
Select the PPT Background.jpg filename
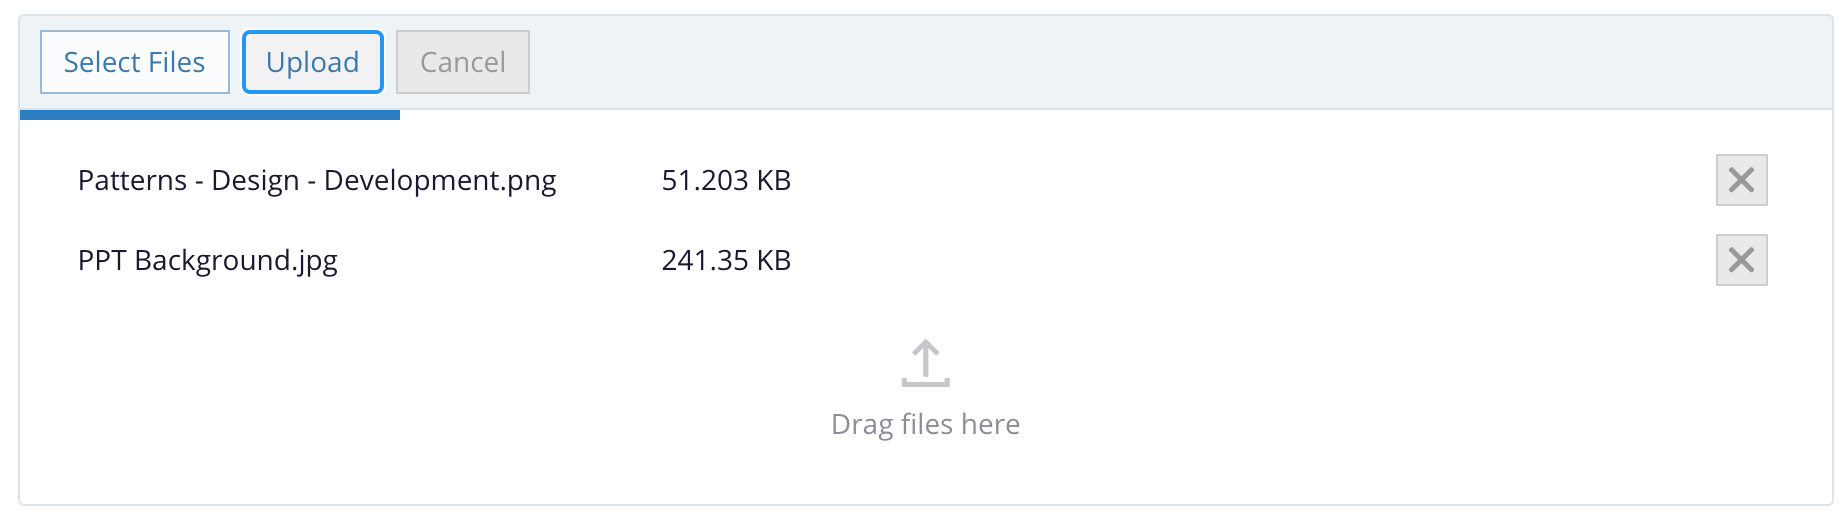click(207, 261)
